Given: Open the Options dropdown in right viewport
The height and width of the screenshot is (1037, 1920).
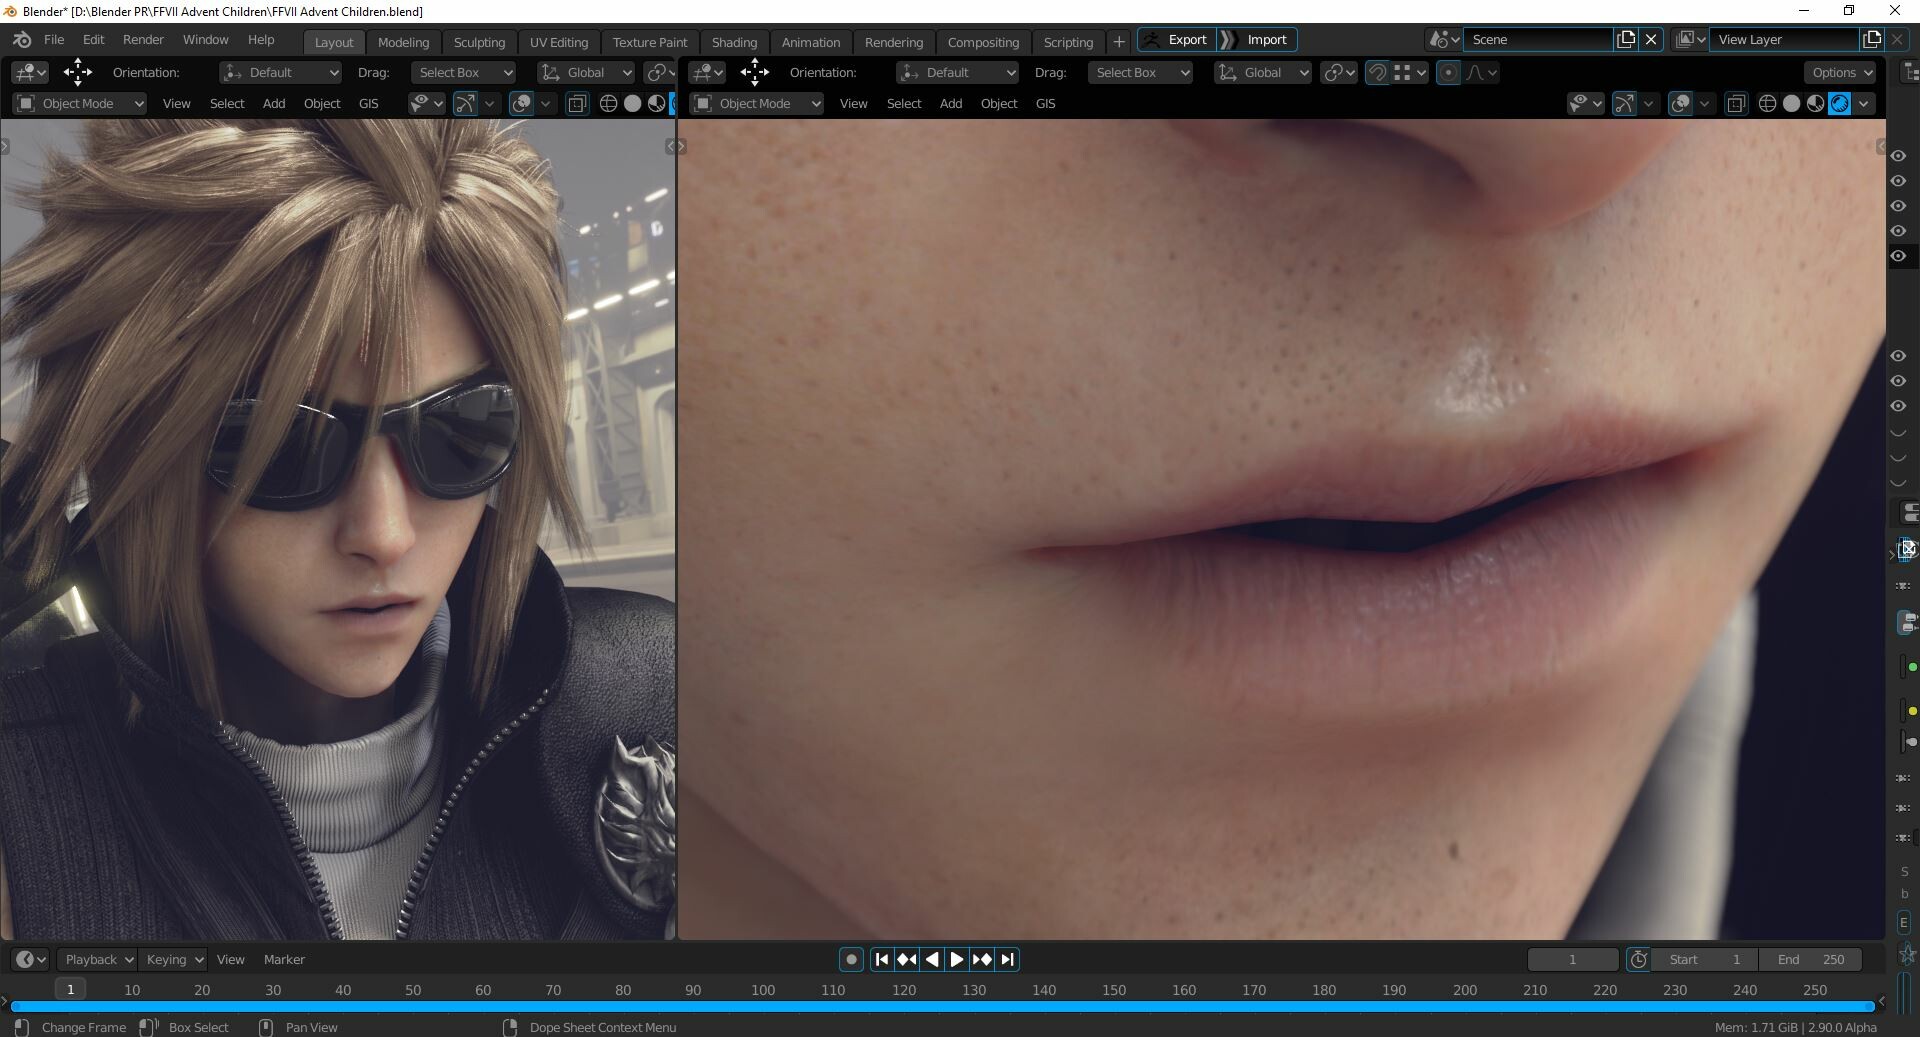Looking at the screenshot, I should 1841,72.
